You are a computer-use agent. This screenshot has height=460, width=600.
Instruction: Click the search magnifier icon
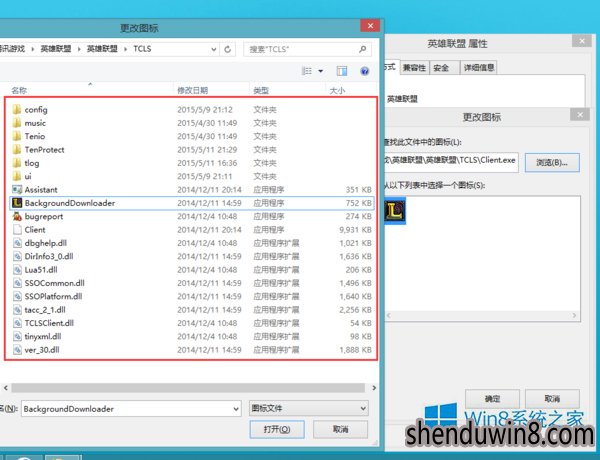(x=362, y=49)
